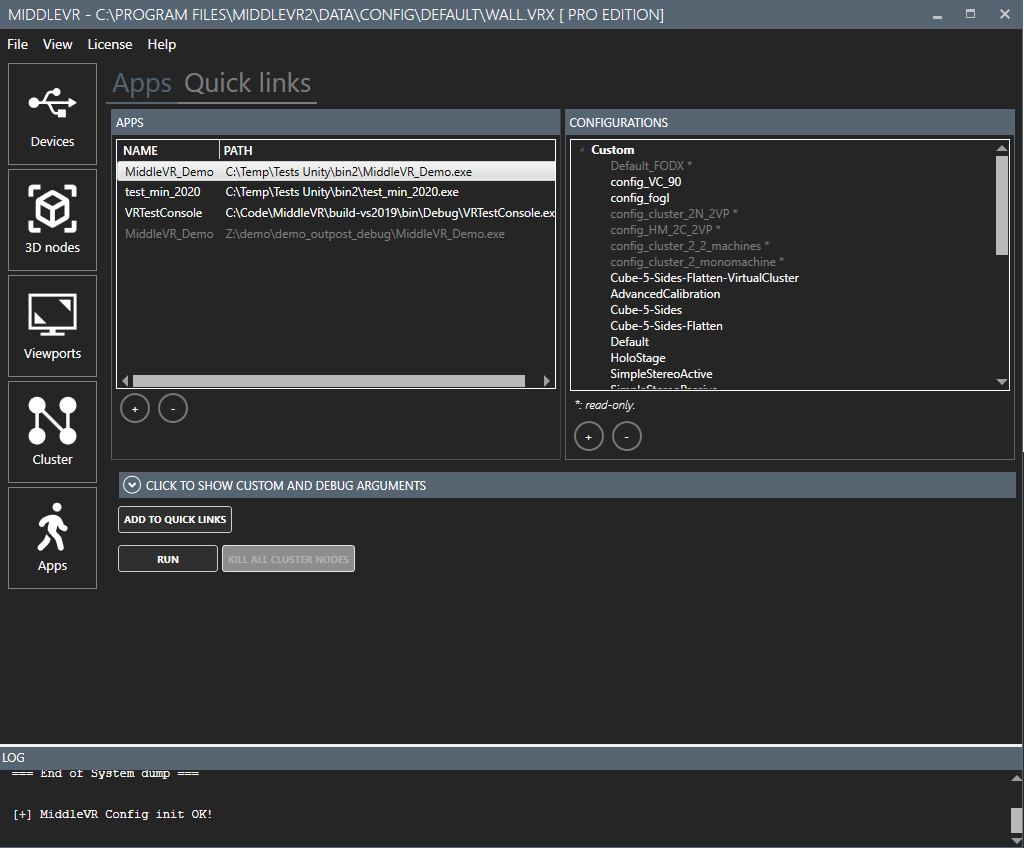Select the SimpleStereoActive configuration
Viewport: 1024px width, 848px height.
661,374
